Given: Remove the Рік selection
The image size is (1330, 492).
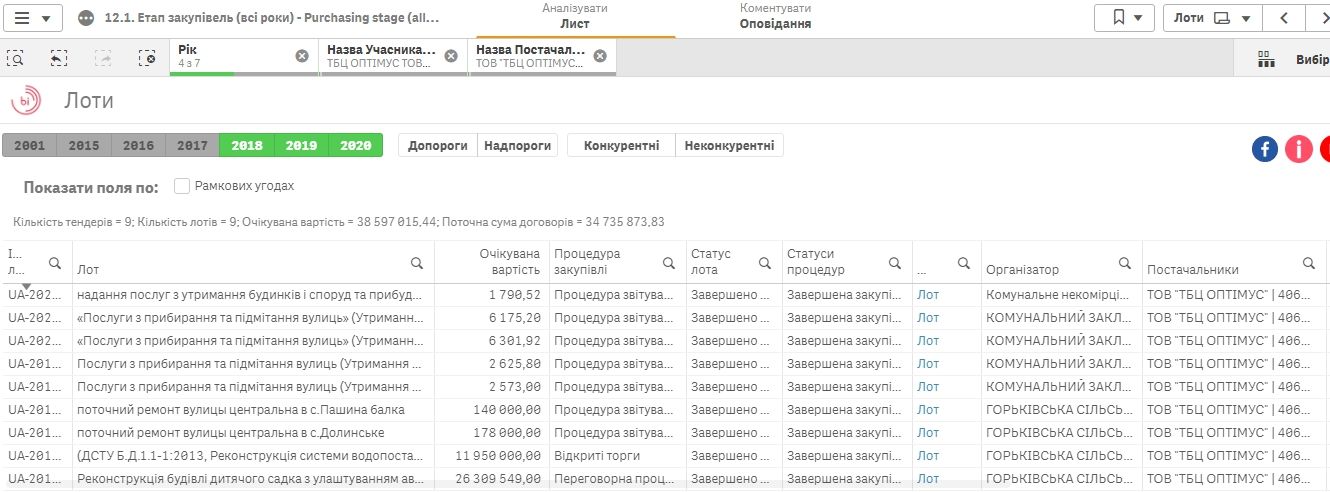Looking at the screenshot, I should click(302, 56).
